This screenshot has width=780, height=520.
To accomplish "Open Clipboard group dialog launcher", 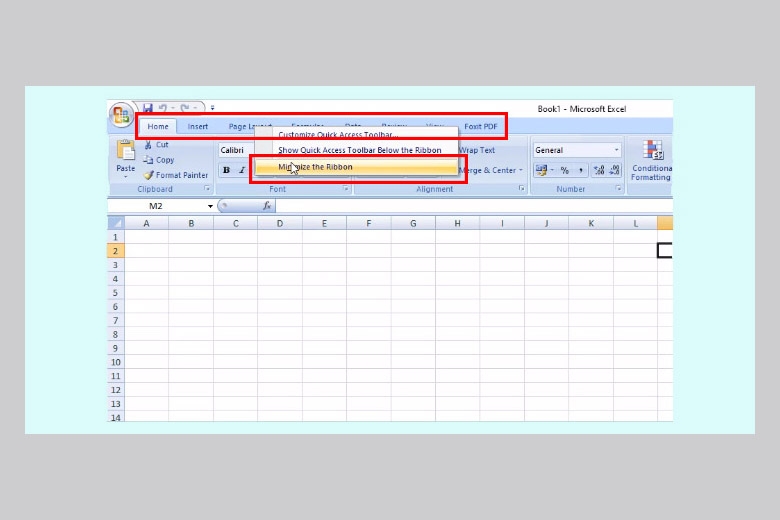I will [x=207, y=189].
